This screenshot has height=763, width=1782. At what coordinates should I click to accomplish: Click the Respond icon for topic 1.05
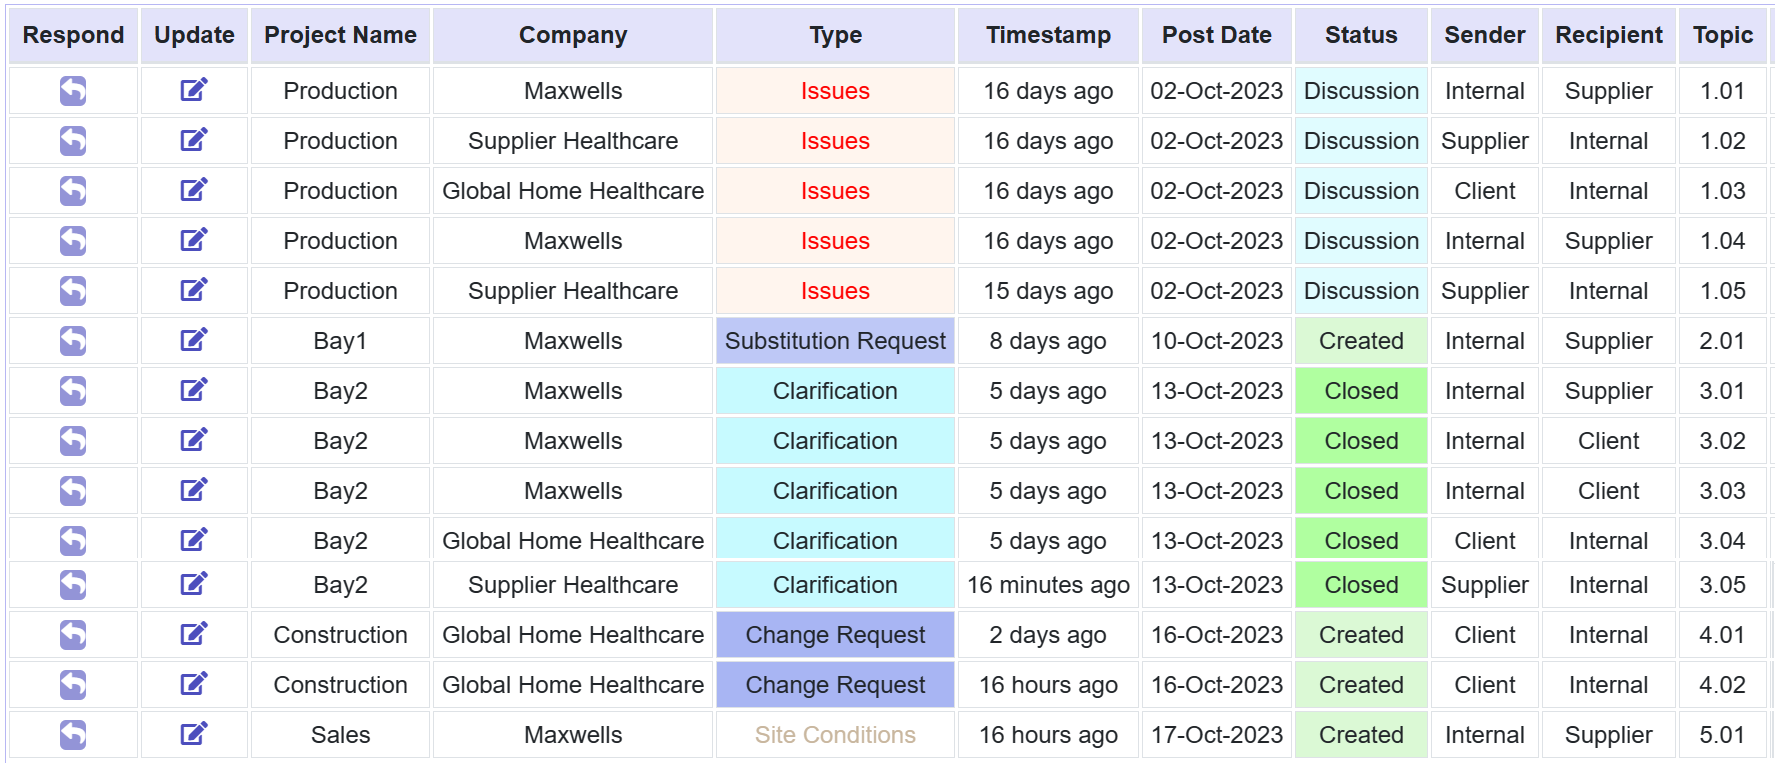(73, 291)
